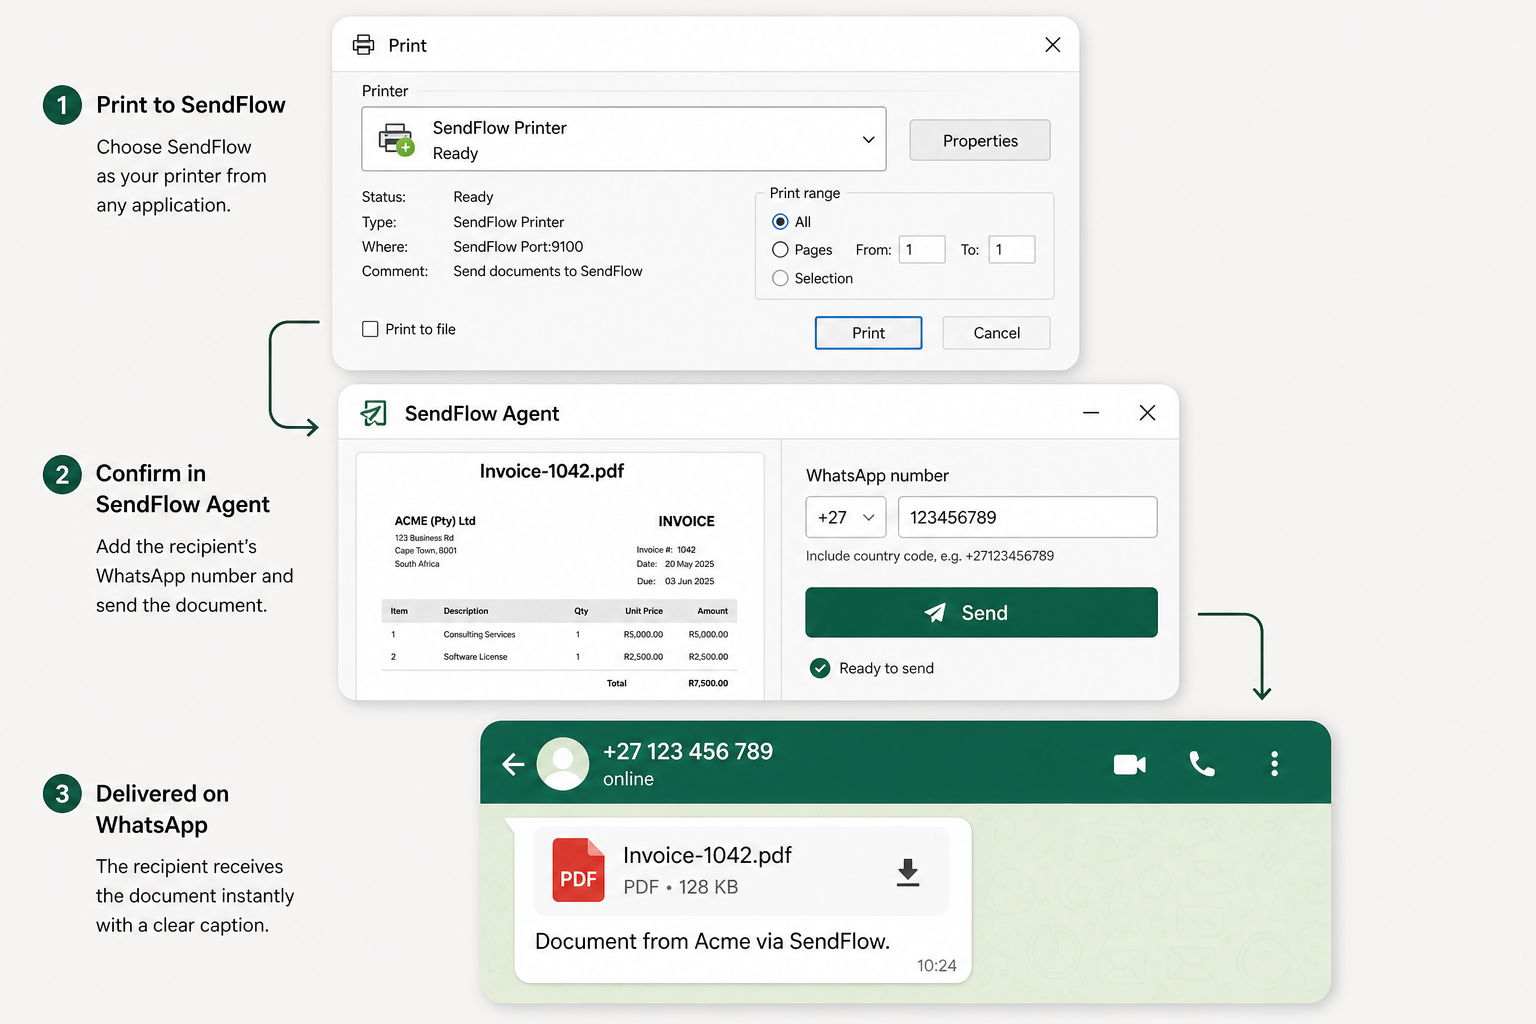The width and height of the screenshot is (1536, 1024).
Task: Go back using the WhatsApp back arrow
Action: pos(513,764)
